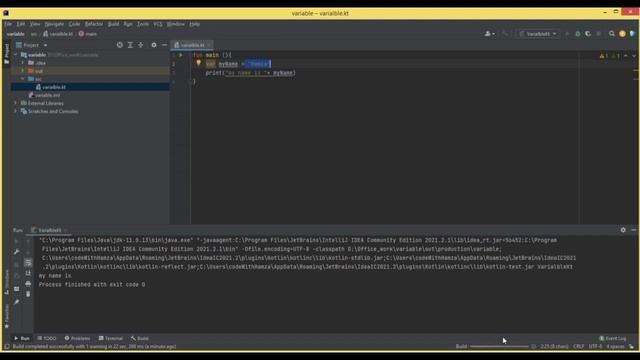Viewport: 640px width, 360px height.
Task: Open the Refactor menu
Action: [94, 24]
